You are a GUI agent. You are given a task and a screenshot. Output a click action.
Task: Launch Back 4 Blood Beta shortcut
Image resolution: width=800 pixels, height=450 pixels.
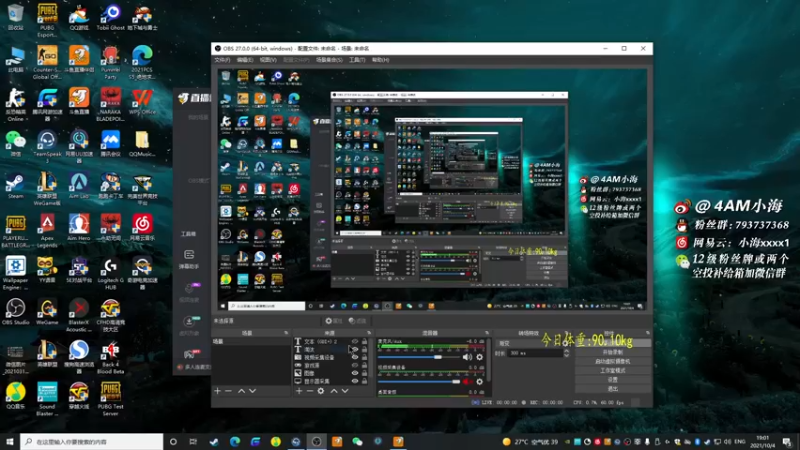110,357
